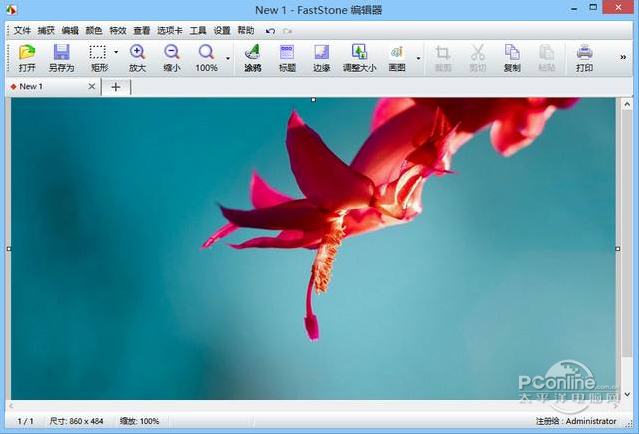Add a new tab with plus button

[116, 87]
